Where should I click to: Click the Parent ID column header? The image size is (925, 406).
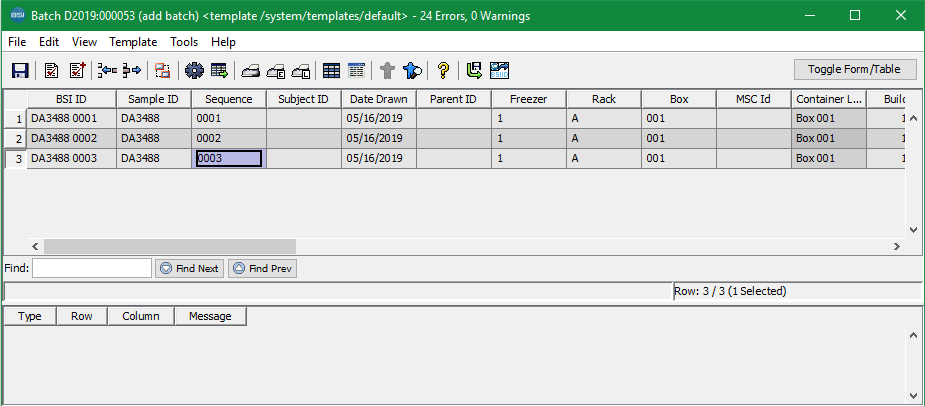[x=453, y=99]
